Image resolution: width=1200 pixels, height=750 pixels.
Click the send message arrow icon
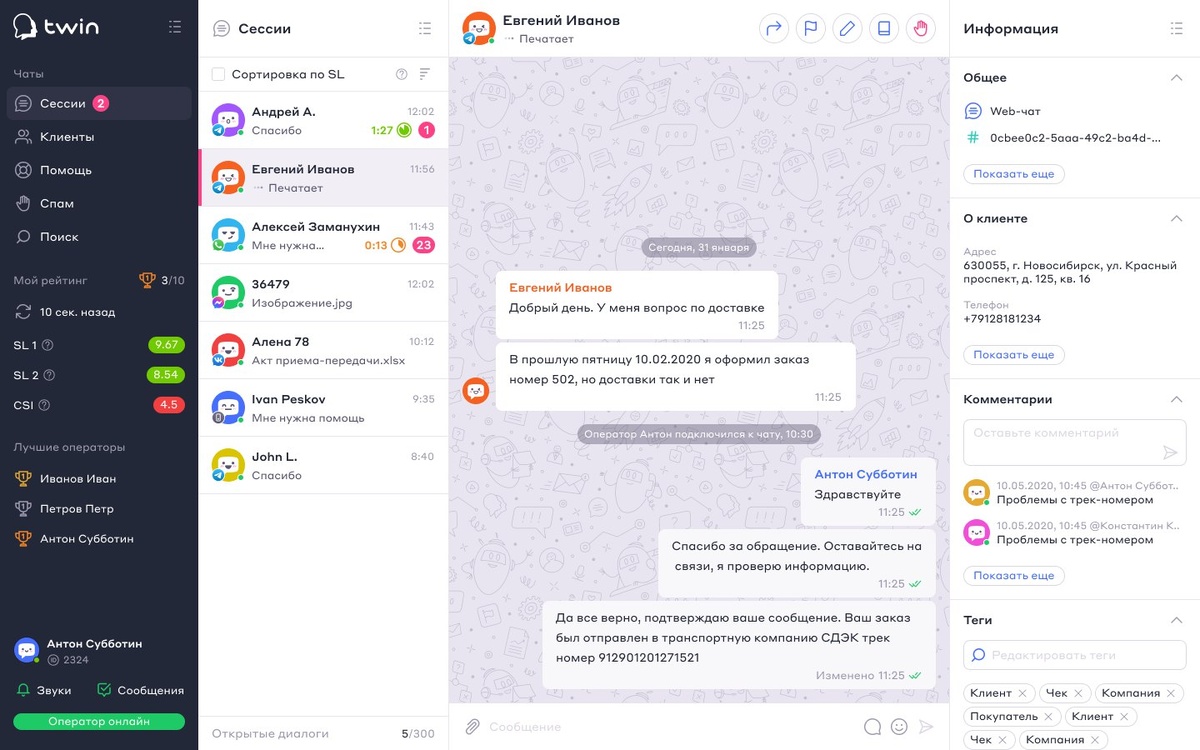pyautogui.click(x=926, y=727)
